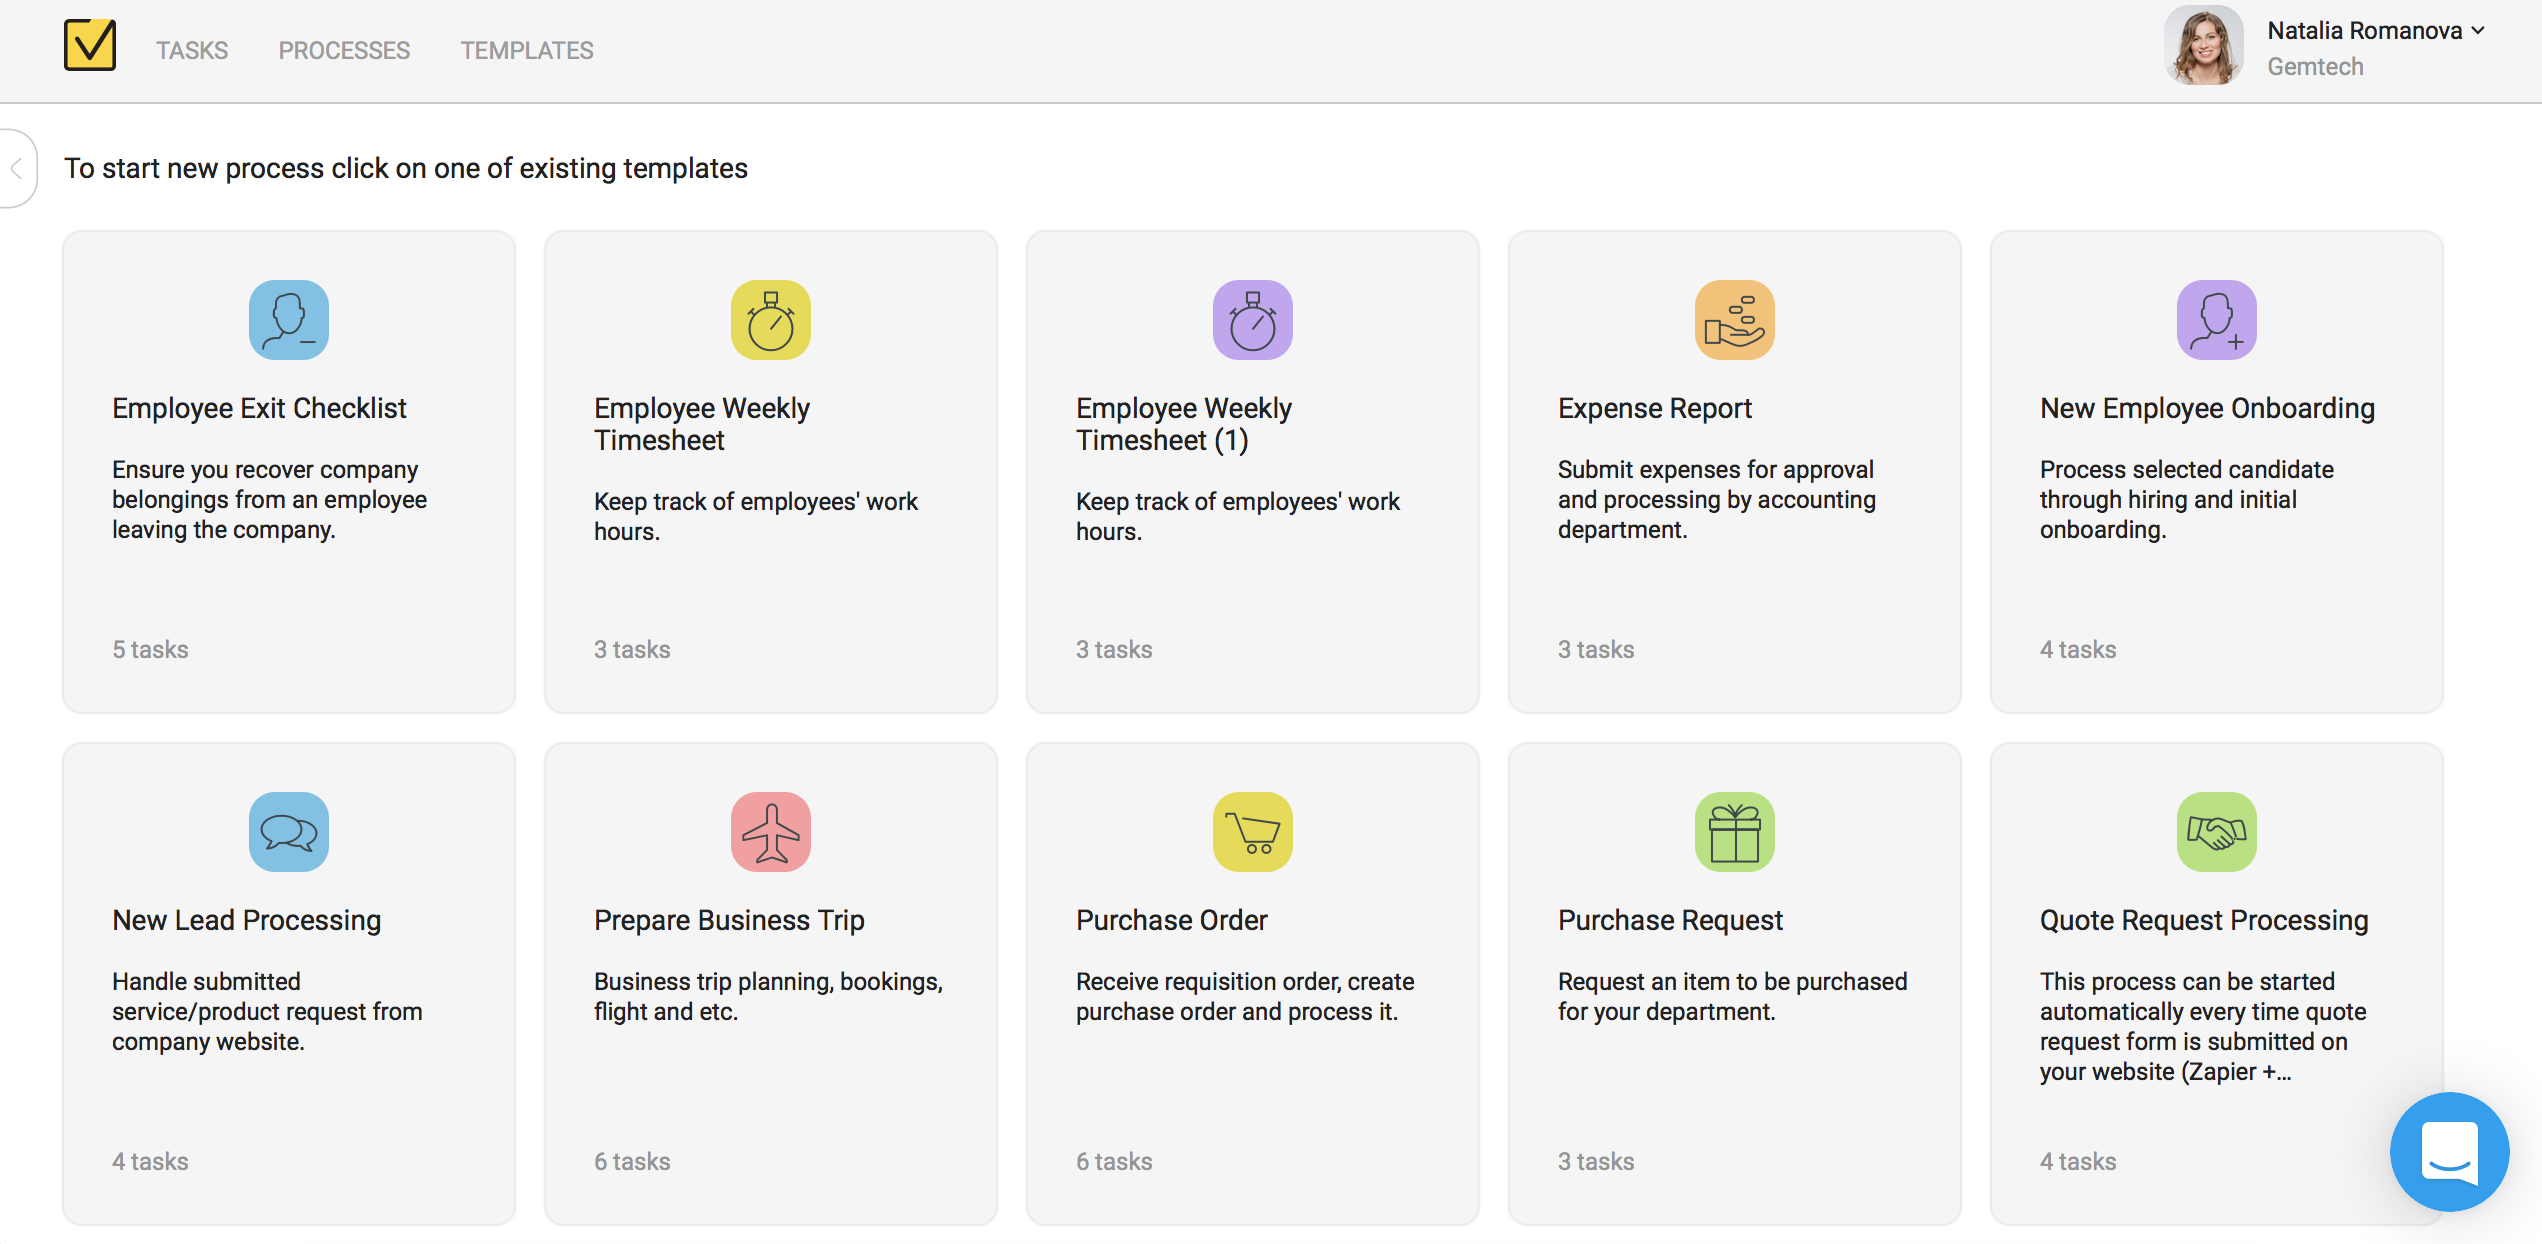This screenshot has height=1244, width=2542.
Task: Start the Purchase Order process title
Action: [1171, 920]
